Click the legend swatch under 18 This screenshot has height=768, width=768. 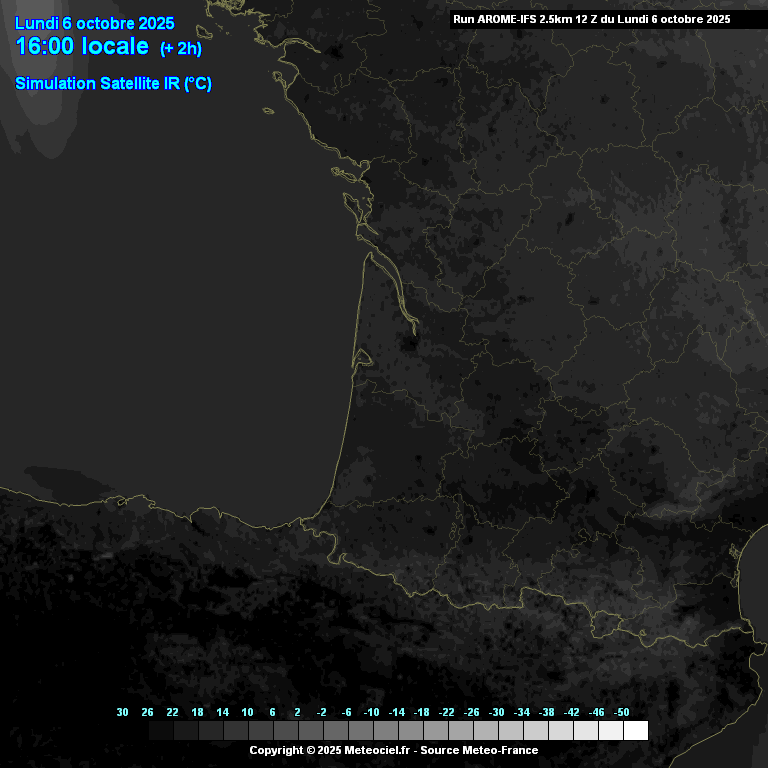click(210, 730)
